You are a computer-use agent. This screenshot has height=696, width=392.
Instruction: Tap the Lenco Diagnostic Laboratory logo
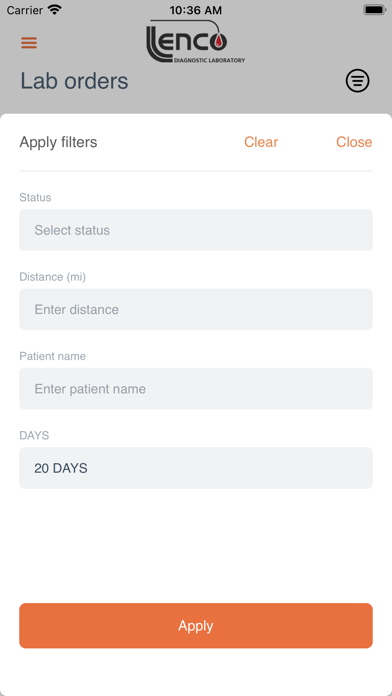point(195,42)
